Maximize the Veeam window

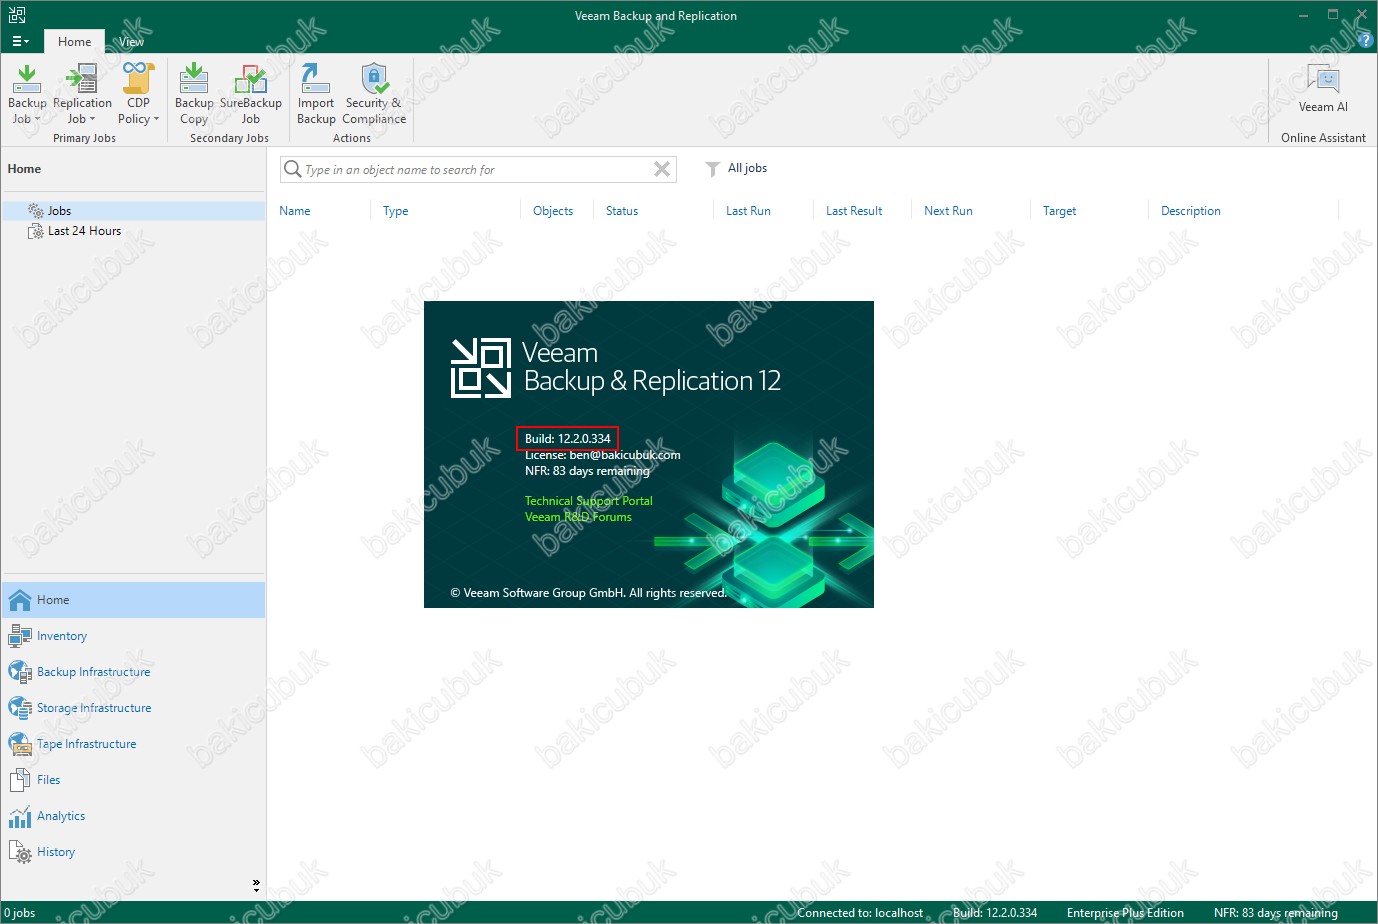pyautogui.click(x=1333, y=15)
